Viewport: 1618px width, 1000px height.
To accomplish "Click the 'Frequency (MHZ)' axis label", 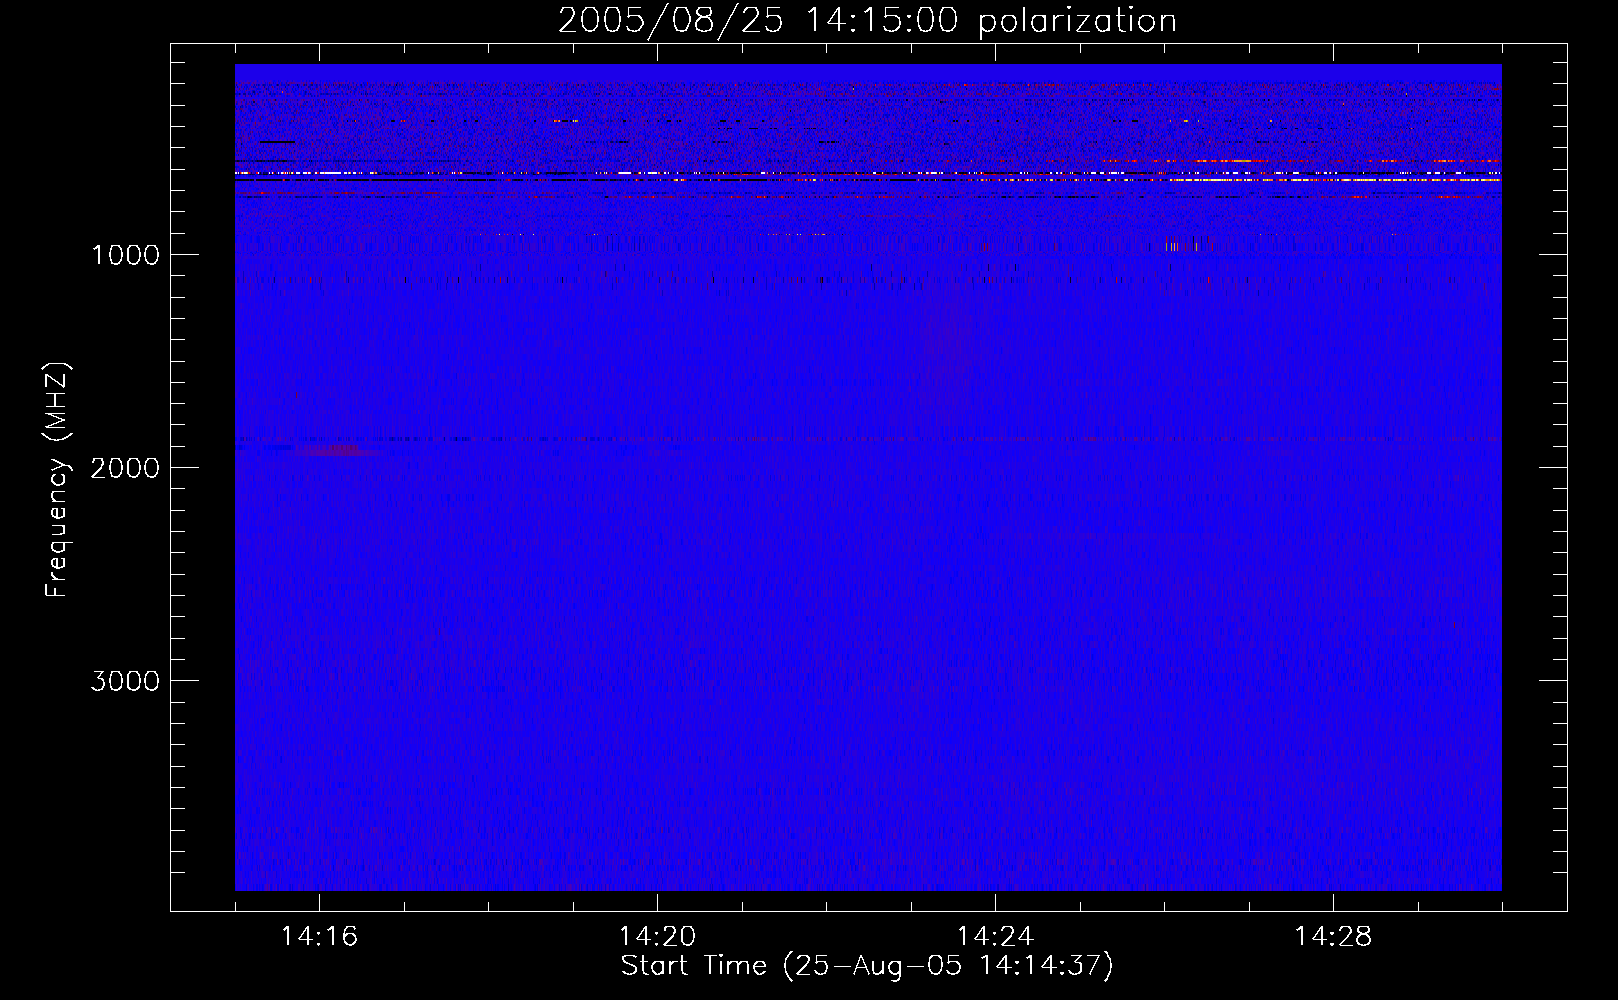I will pyautogui.click(x=57, y=481).
